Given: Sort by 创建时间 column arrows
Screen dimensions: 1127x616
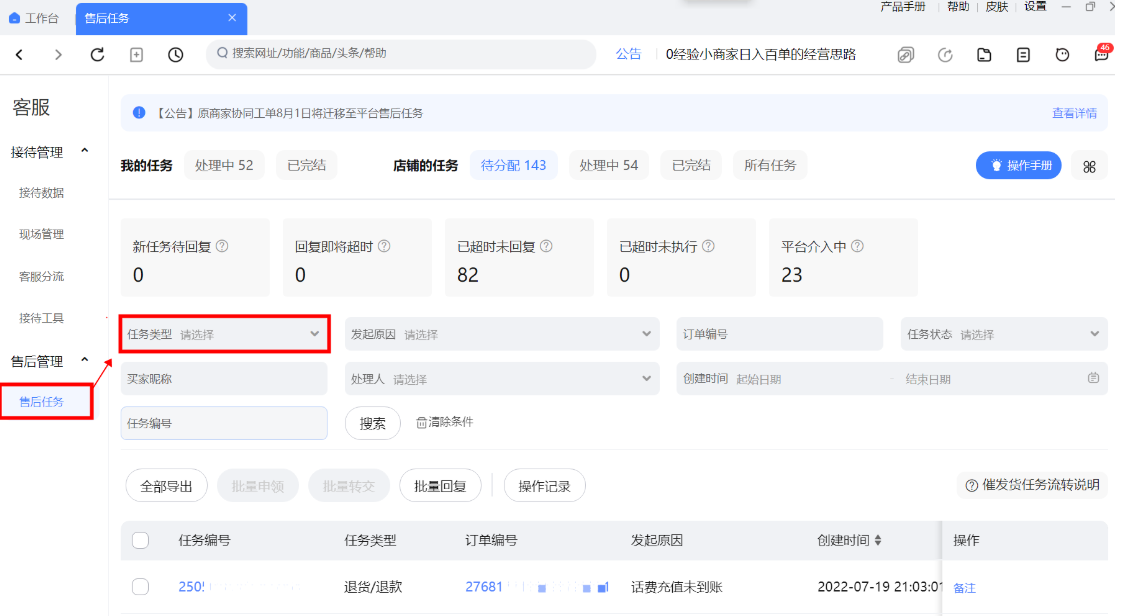Looking at the screenshot, I should [878, 540].
